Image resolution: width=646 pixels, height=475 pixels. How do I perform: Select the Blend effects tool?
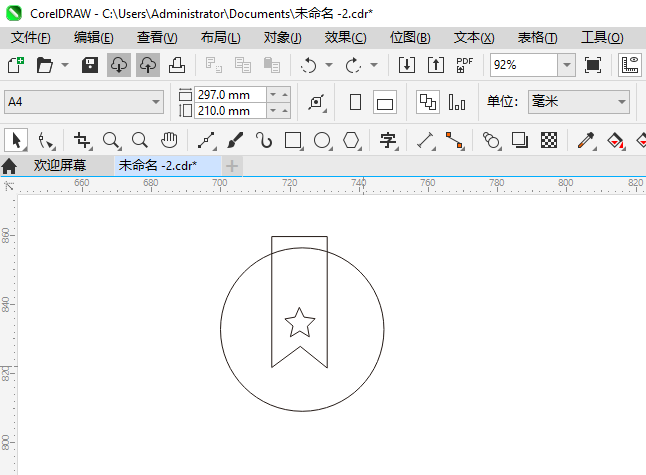492,140
